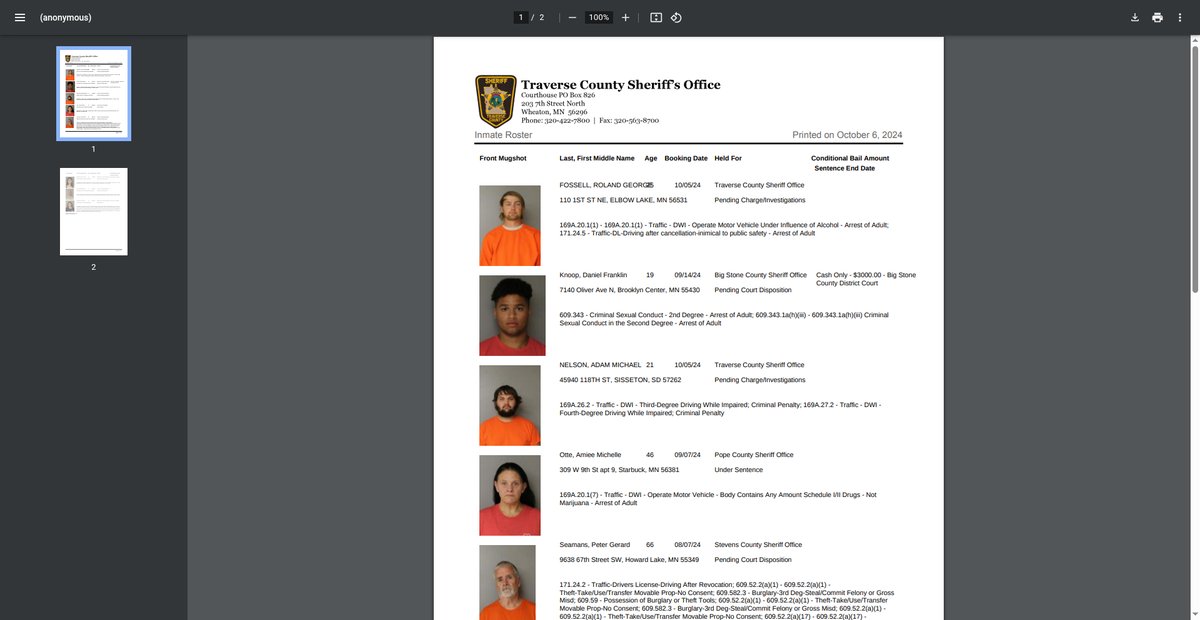Click the (anonymous) document title

[66, 17]
